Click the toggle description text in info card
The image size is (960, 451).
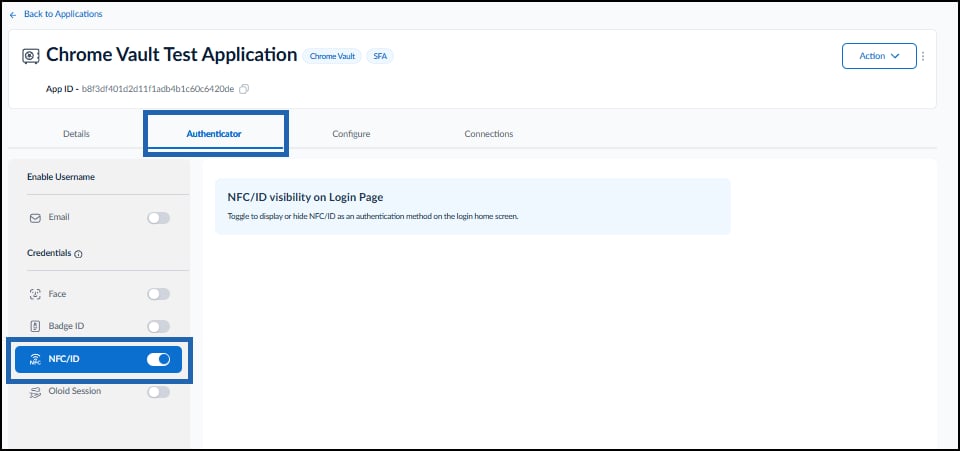pos(373,217)
